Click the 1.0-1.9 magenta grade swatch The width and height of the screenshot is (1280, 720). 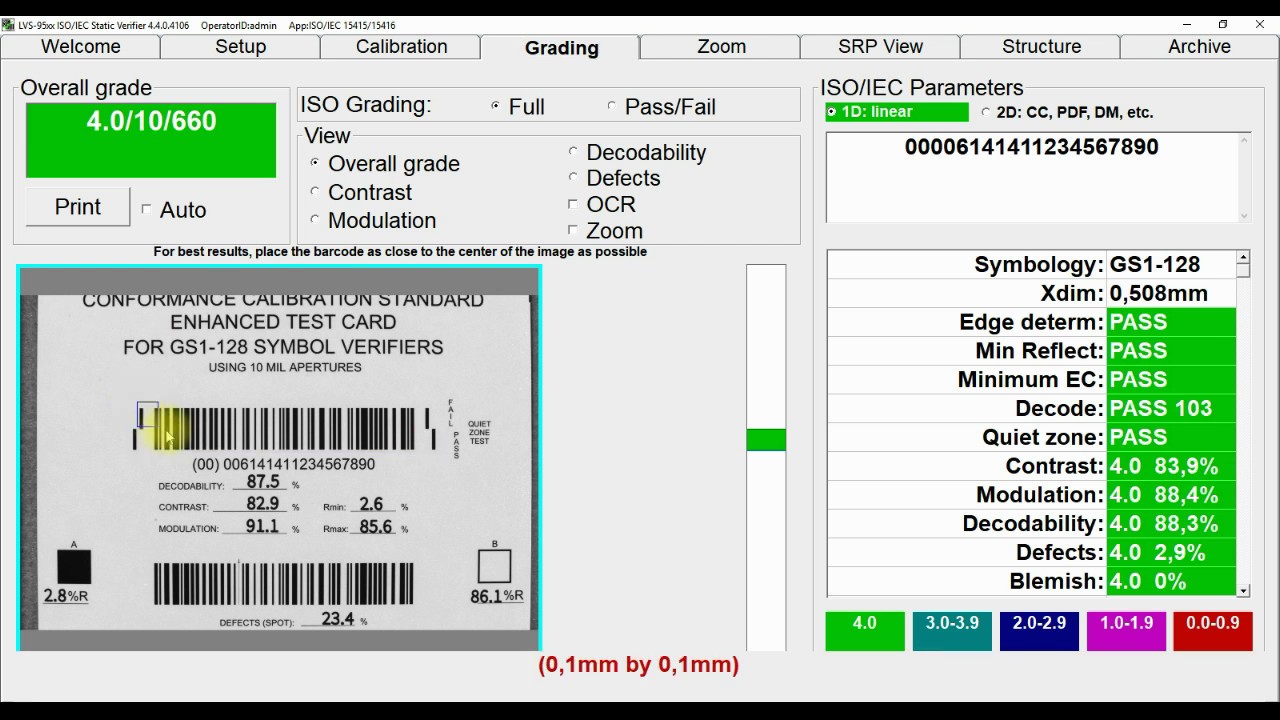click(1126, 632)
